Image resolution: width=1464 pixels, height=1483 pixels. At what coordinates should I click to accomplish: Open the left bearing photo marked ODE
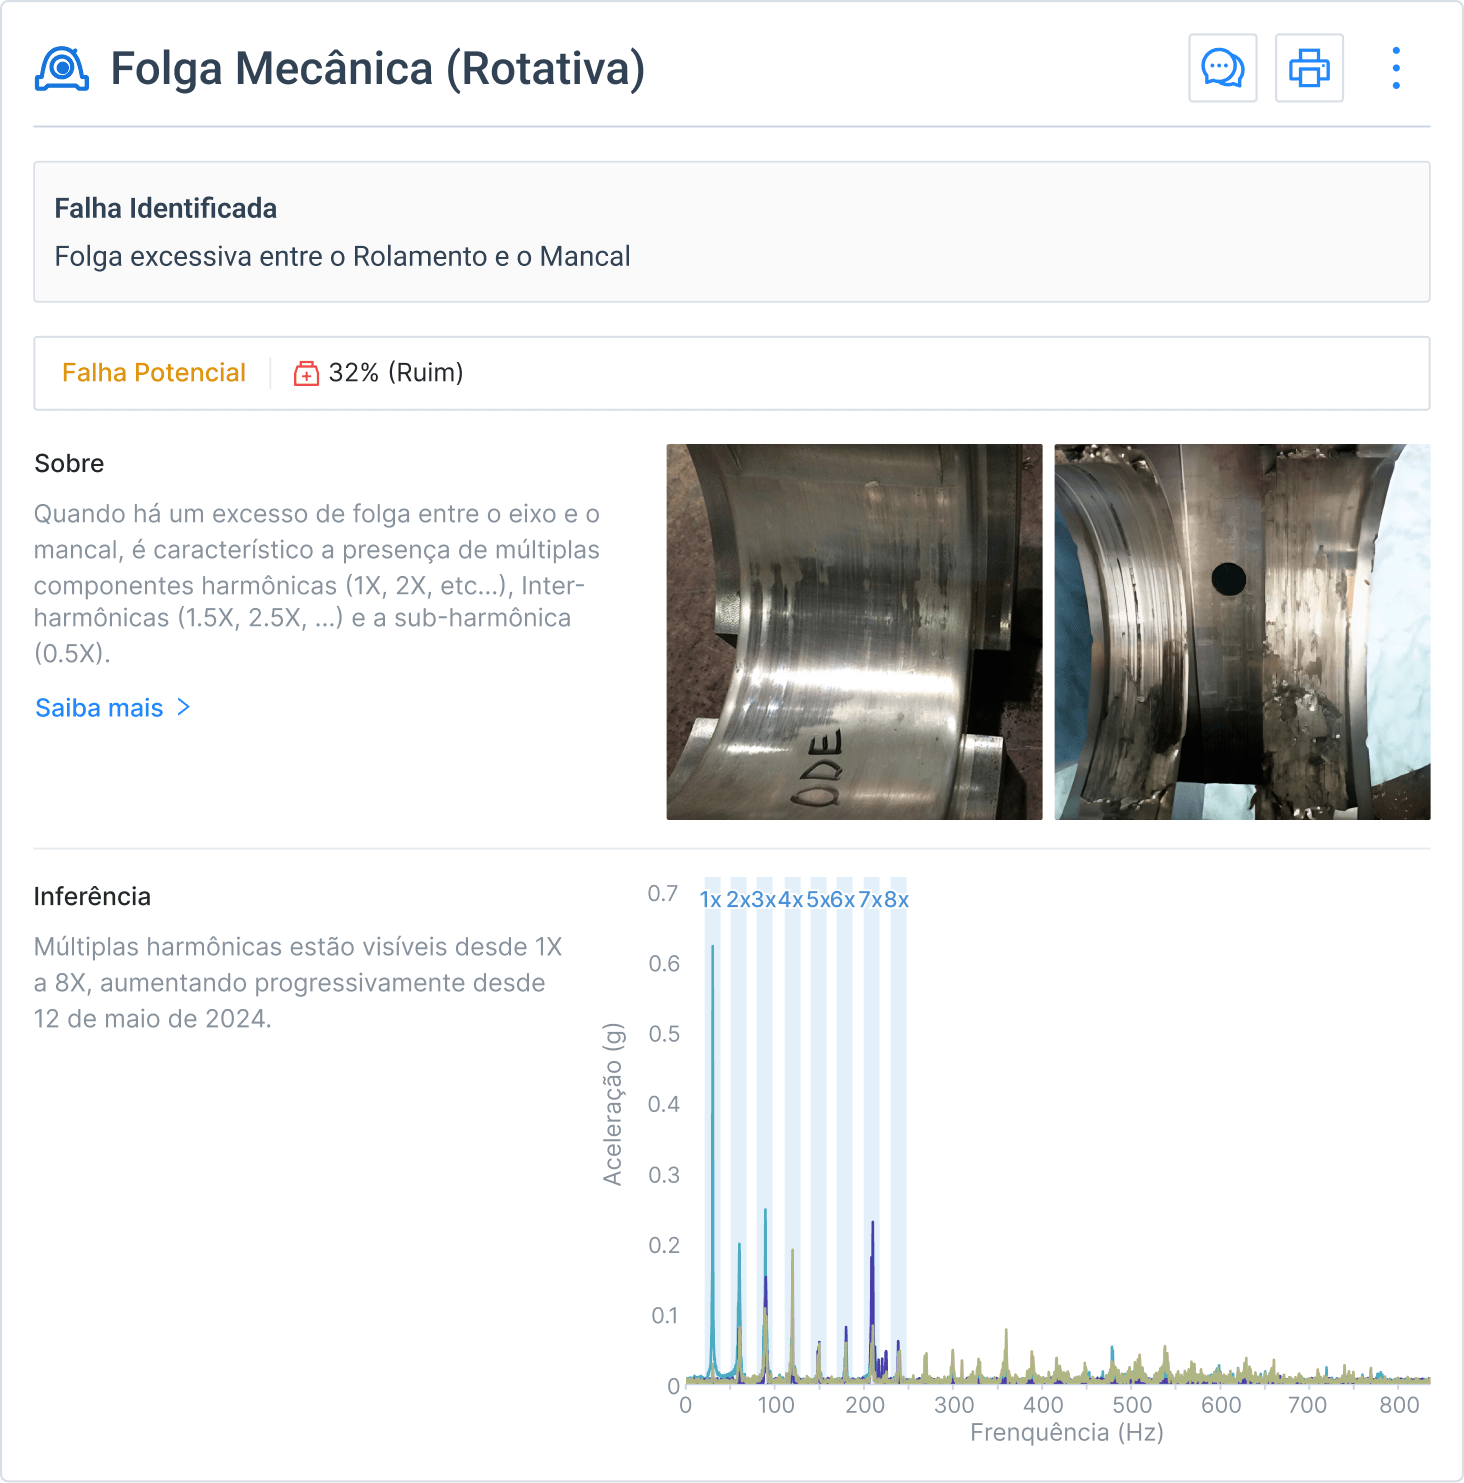(854, 632)
